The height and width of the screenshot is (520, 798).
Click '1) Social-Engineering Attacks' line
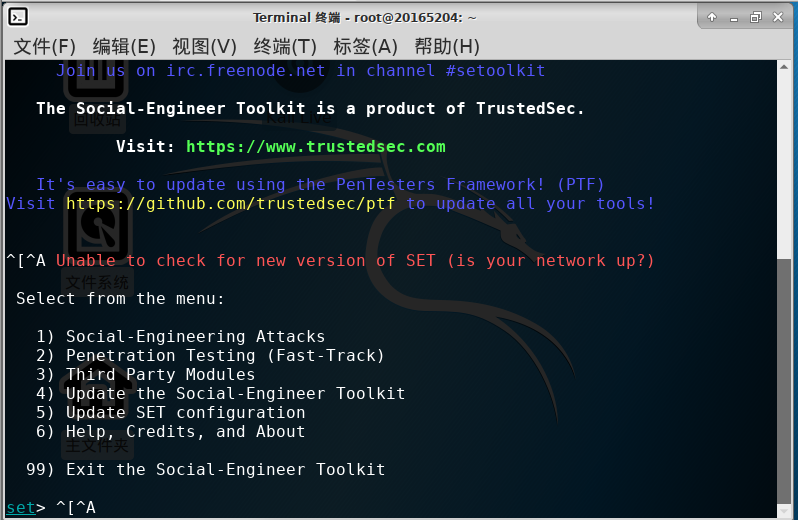181,336
